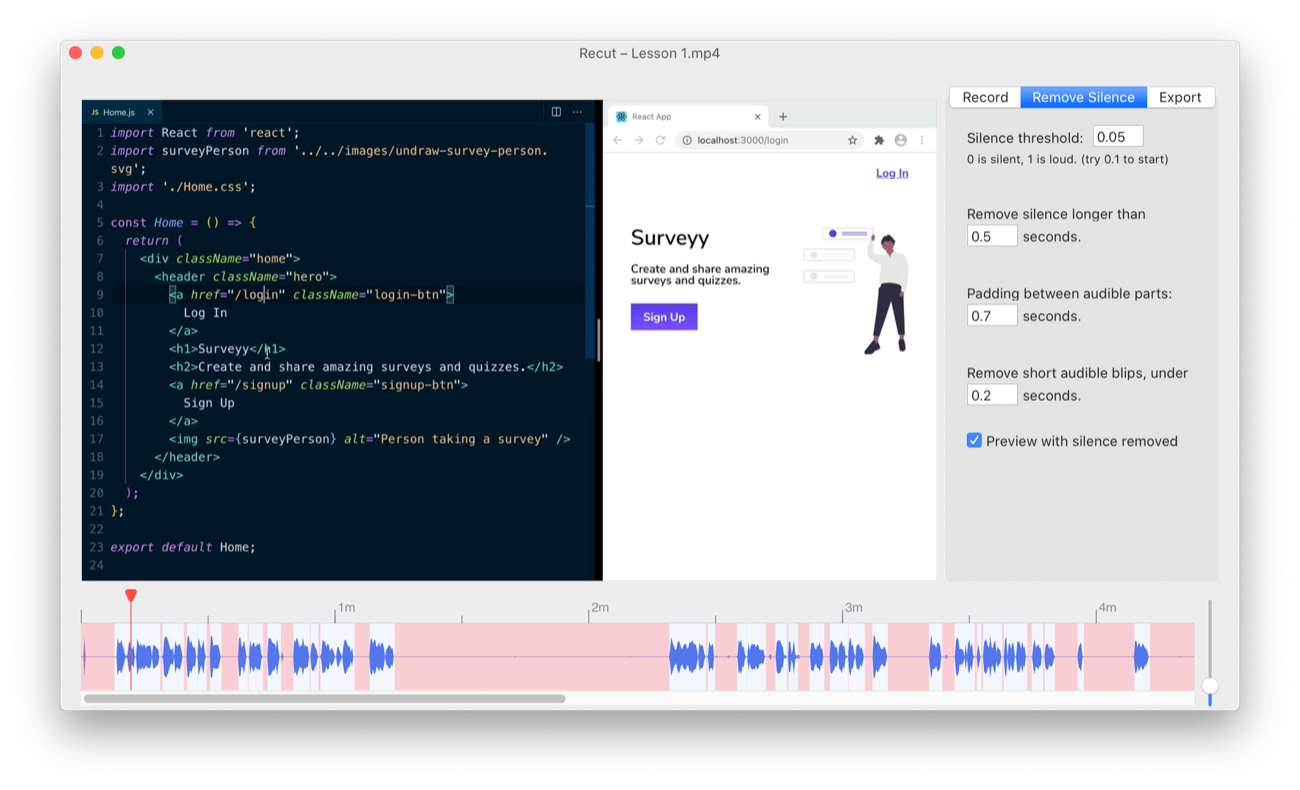The width and height of the screenshot is (1300, 790).
Task: Click the Sign Up button in preview
Action: pos(664,317)
